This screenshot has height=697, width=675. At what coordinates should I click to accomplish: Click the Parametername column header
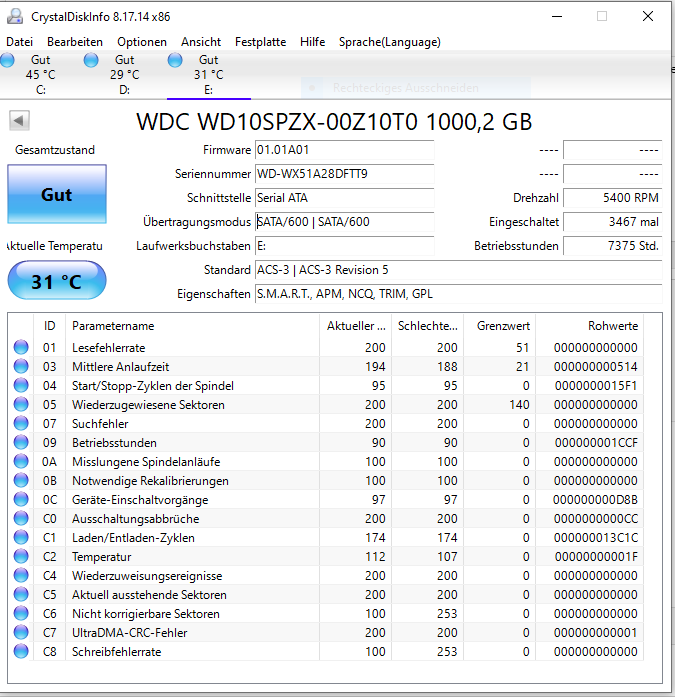[192, 326]
